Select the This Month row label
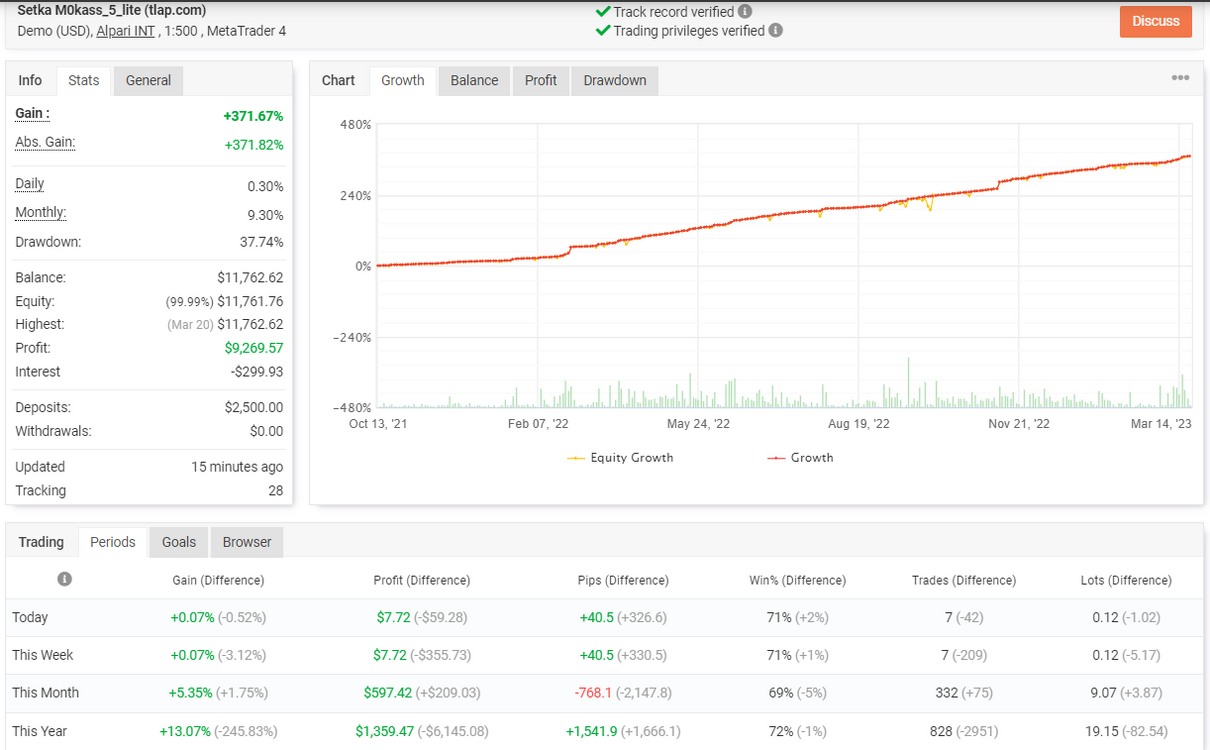The height and width of the screenshot is (750, 1210). [45, 693]
